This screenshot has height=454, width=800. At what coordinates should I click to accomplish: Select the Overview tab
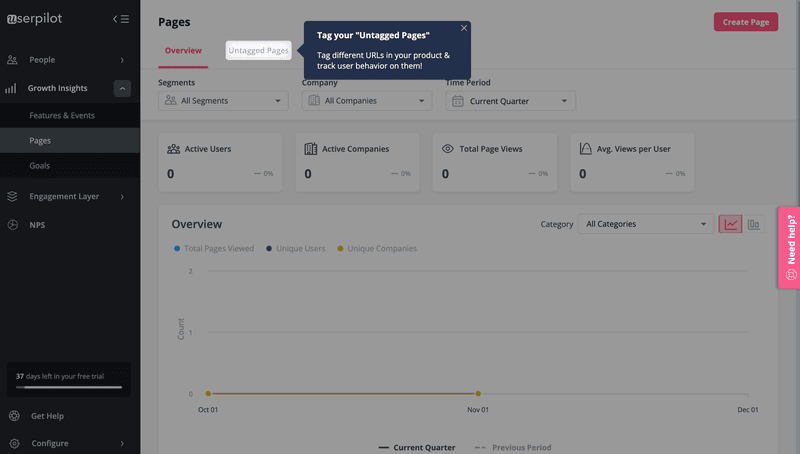click(x=183, y=51)
